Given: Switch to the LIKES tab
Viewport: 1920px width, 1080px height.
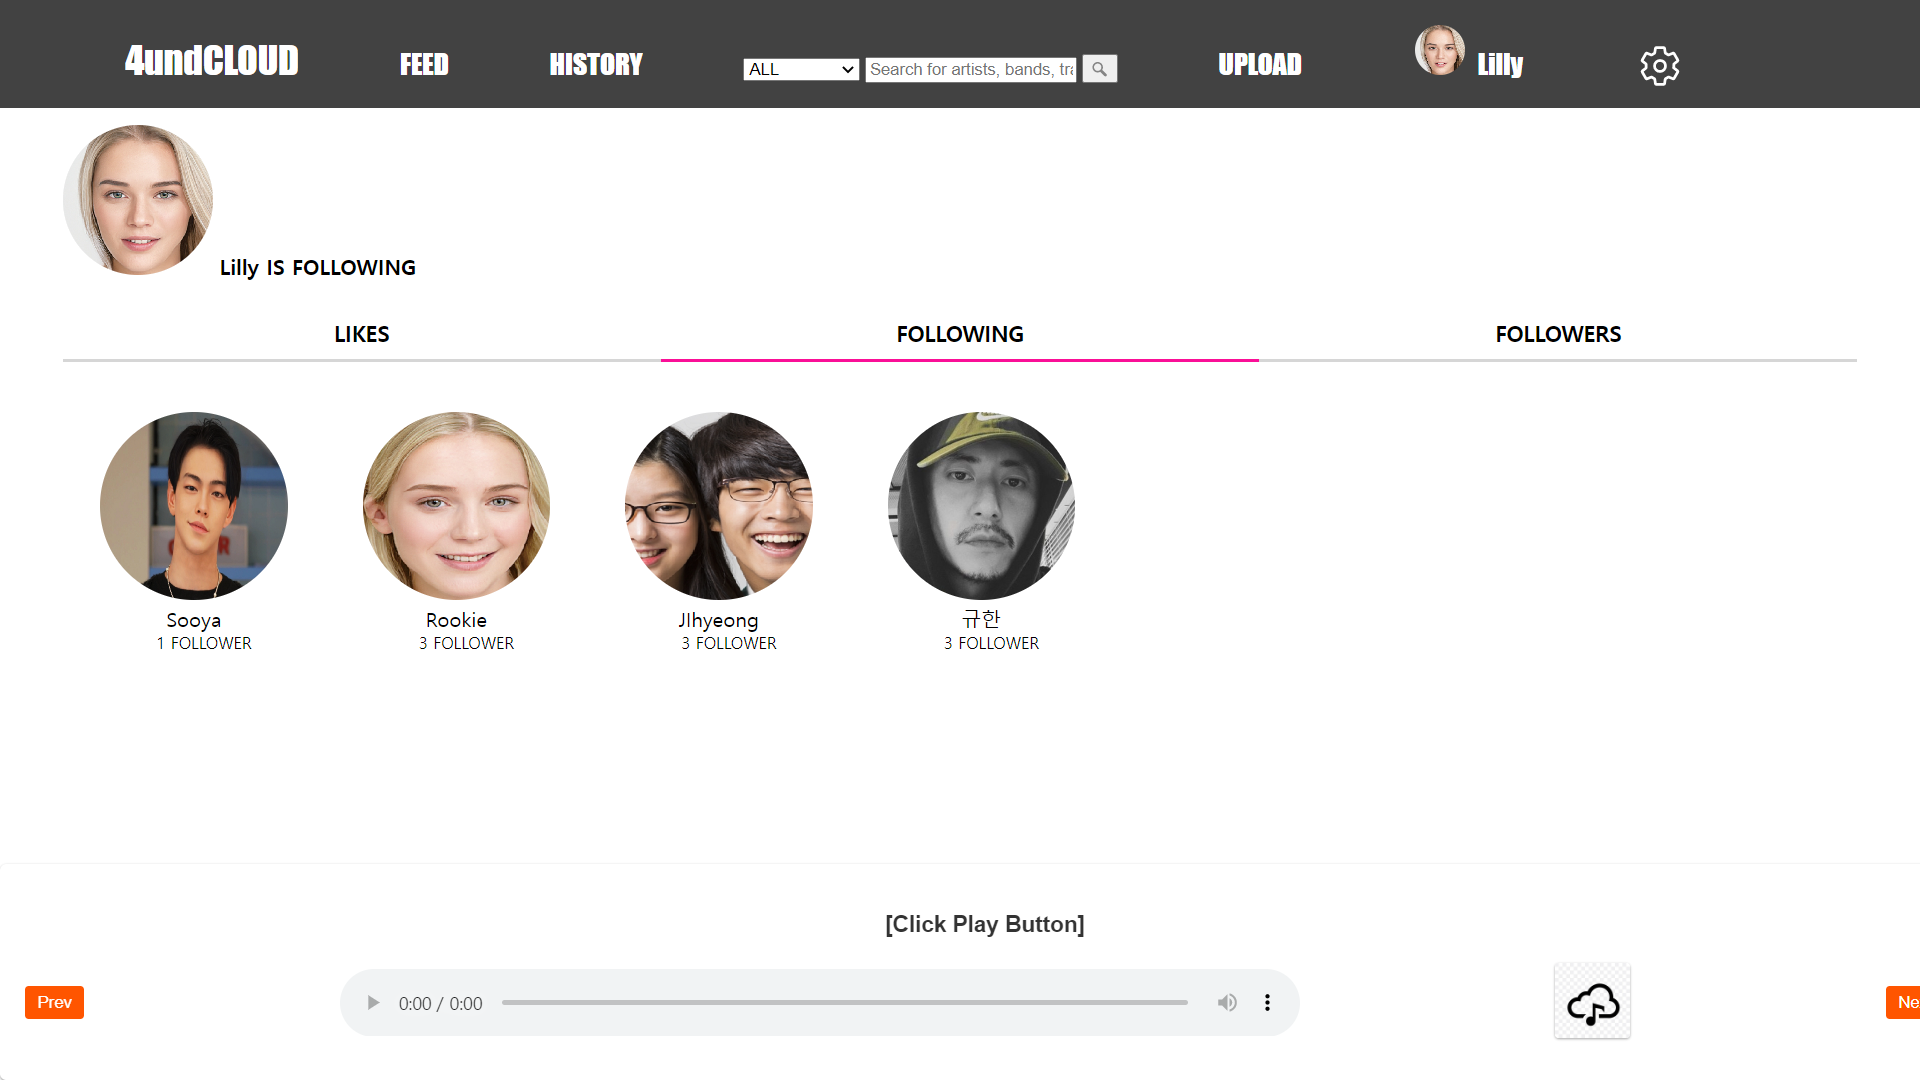Looking at the screenshot, I should (361, 334).
